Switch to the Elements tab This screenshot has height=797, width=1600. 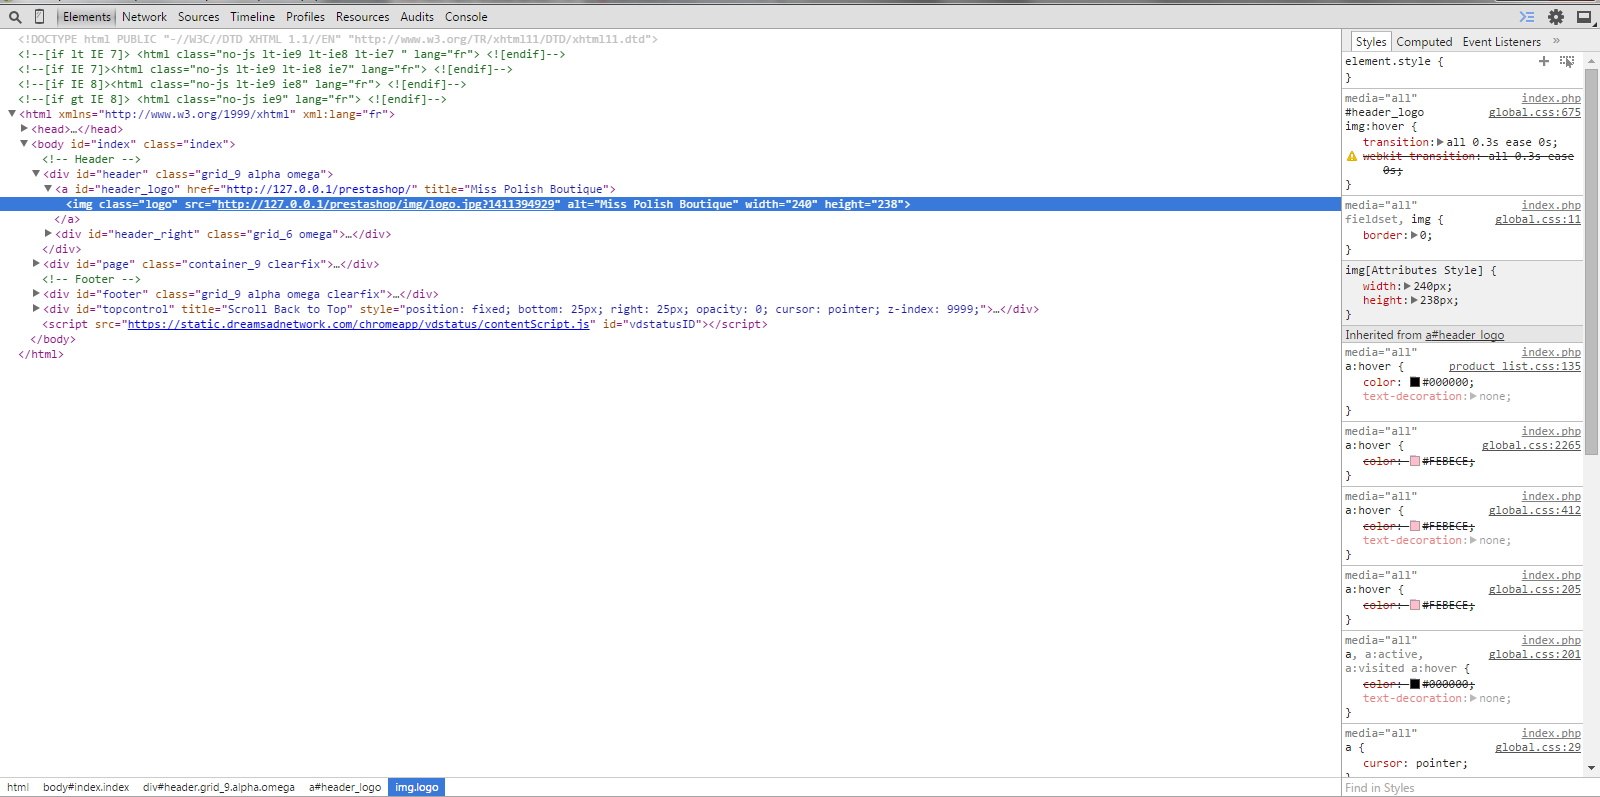[87, 17]
